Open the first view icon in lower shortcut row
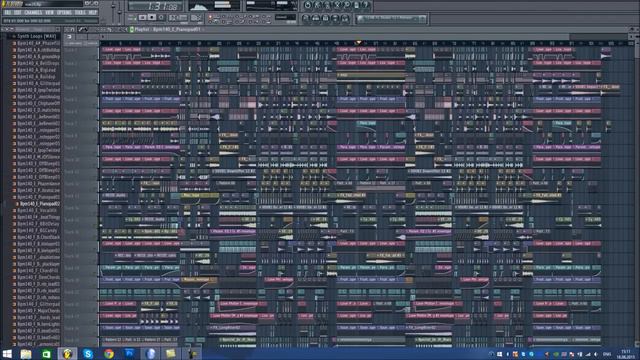The width and height of the screenshot is (640, 360). pos(306,18)
